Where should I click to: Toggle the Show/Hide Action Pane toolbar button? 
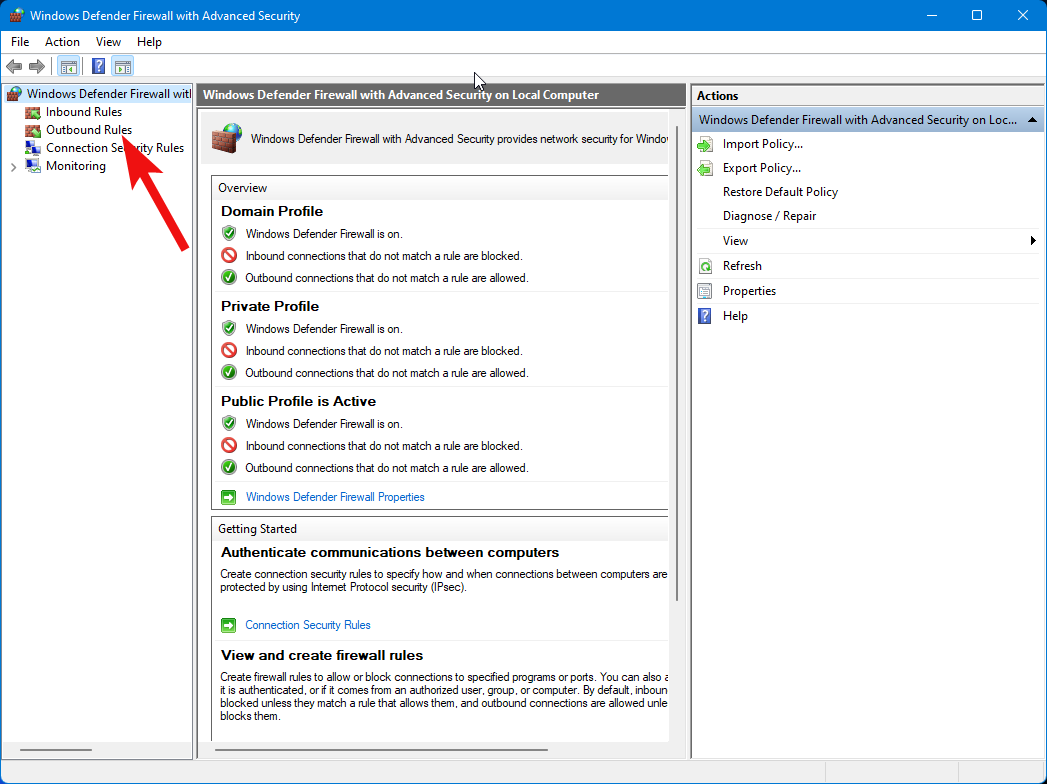pyautogui.click(x=122, y=67)
